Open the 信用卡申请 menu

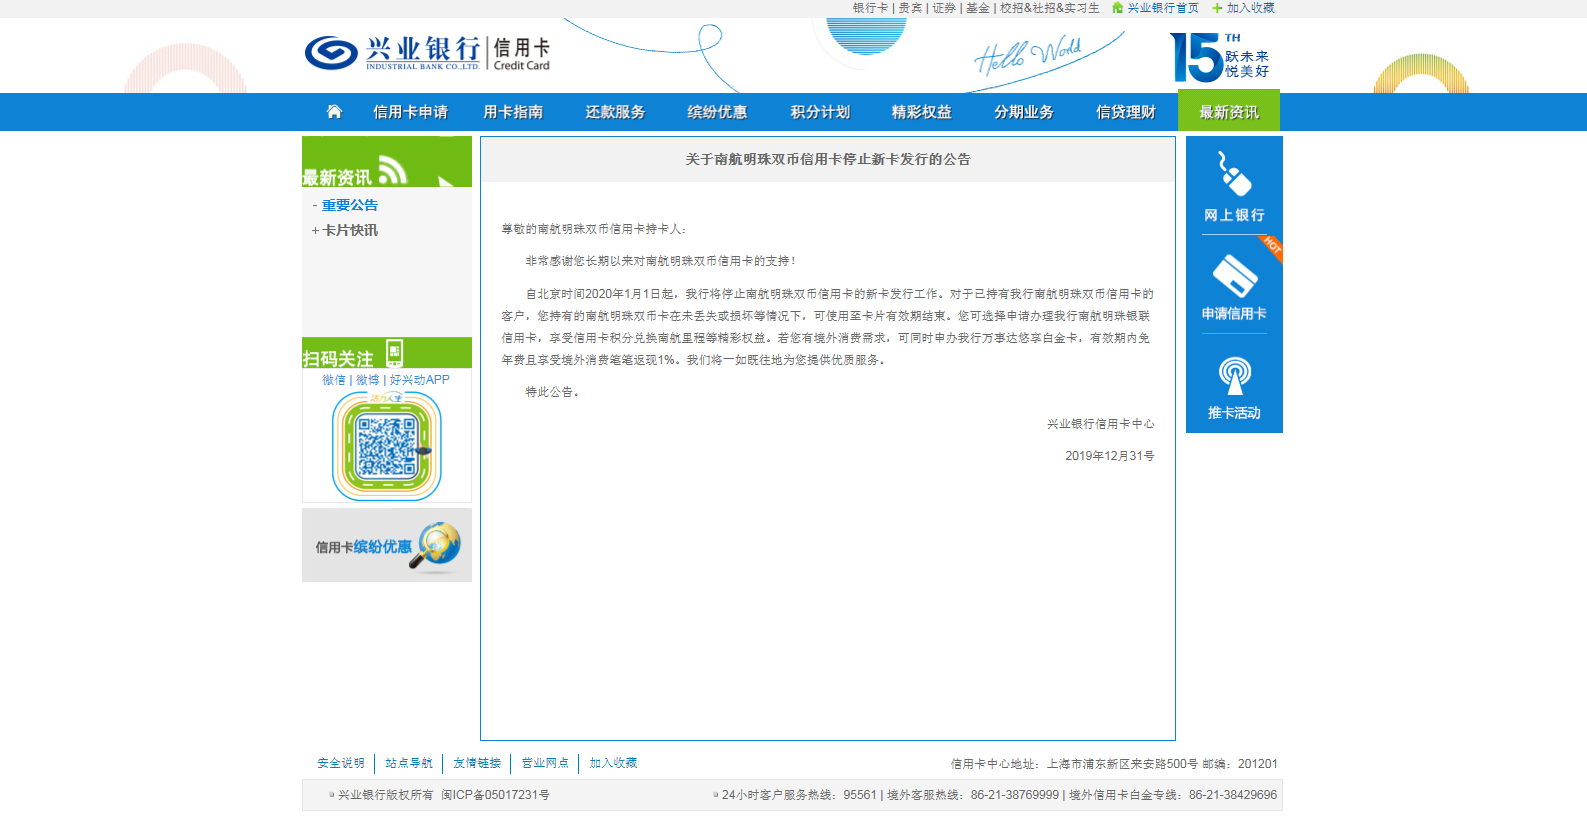click(410, 112)
